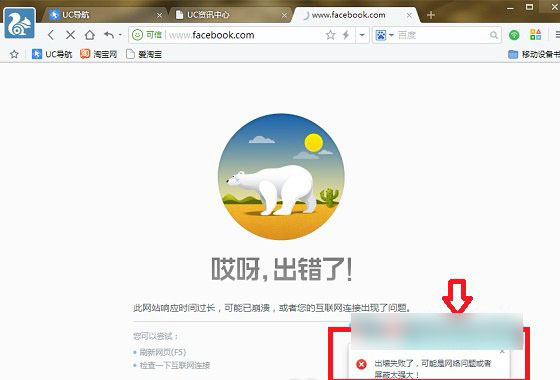The image size is (560, 380).
Task: Switch to the UC导航 tab
Action: click(x=104, y=15)
